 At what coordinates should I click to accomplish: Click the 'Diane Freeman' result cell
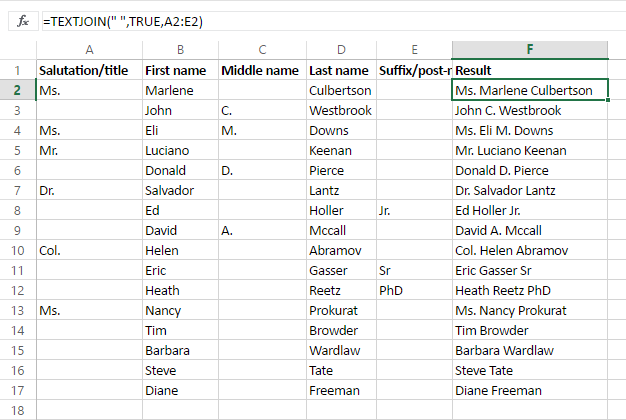pyautogui.click(x=529, y=390)
